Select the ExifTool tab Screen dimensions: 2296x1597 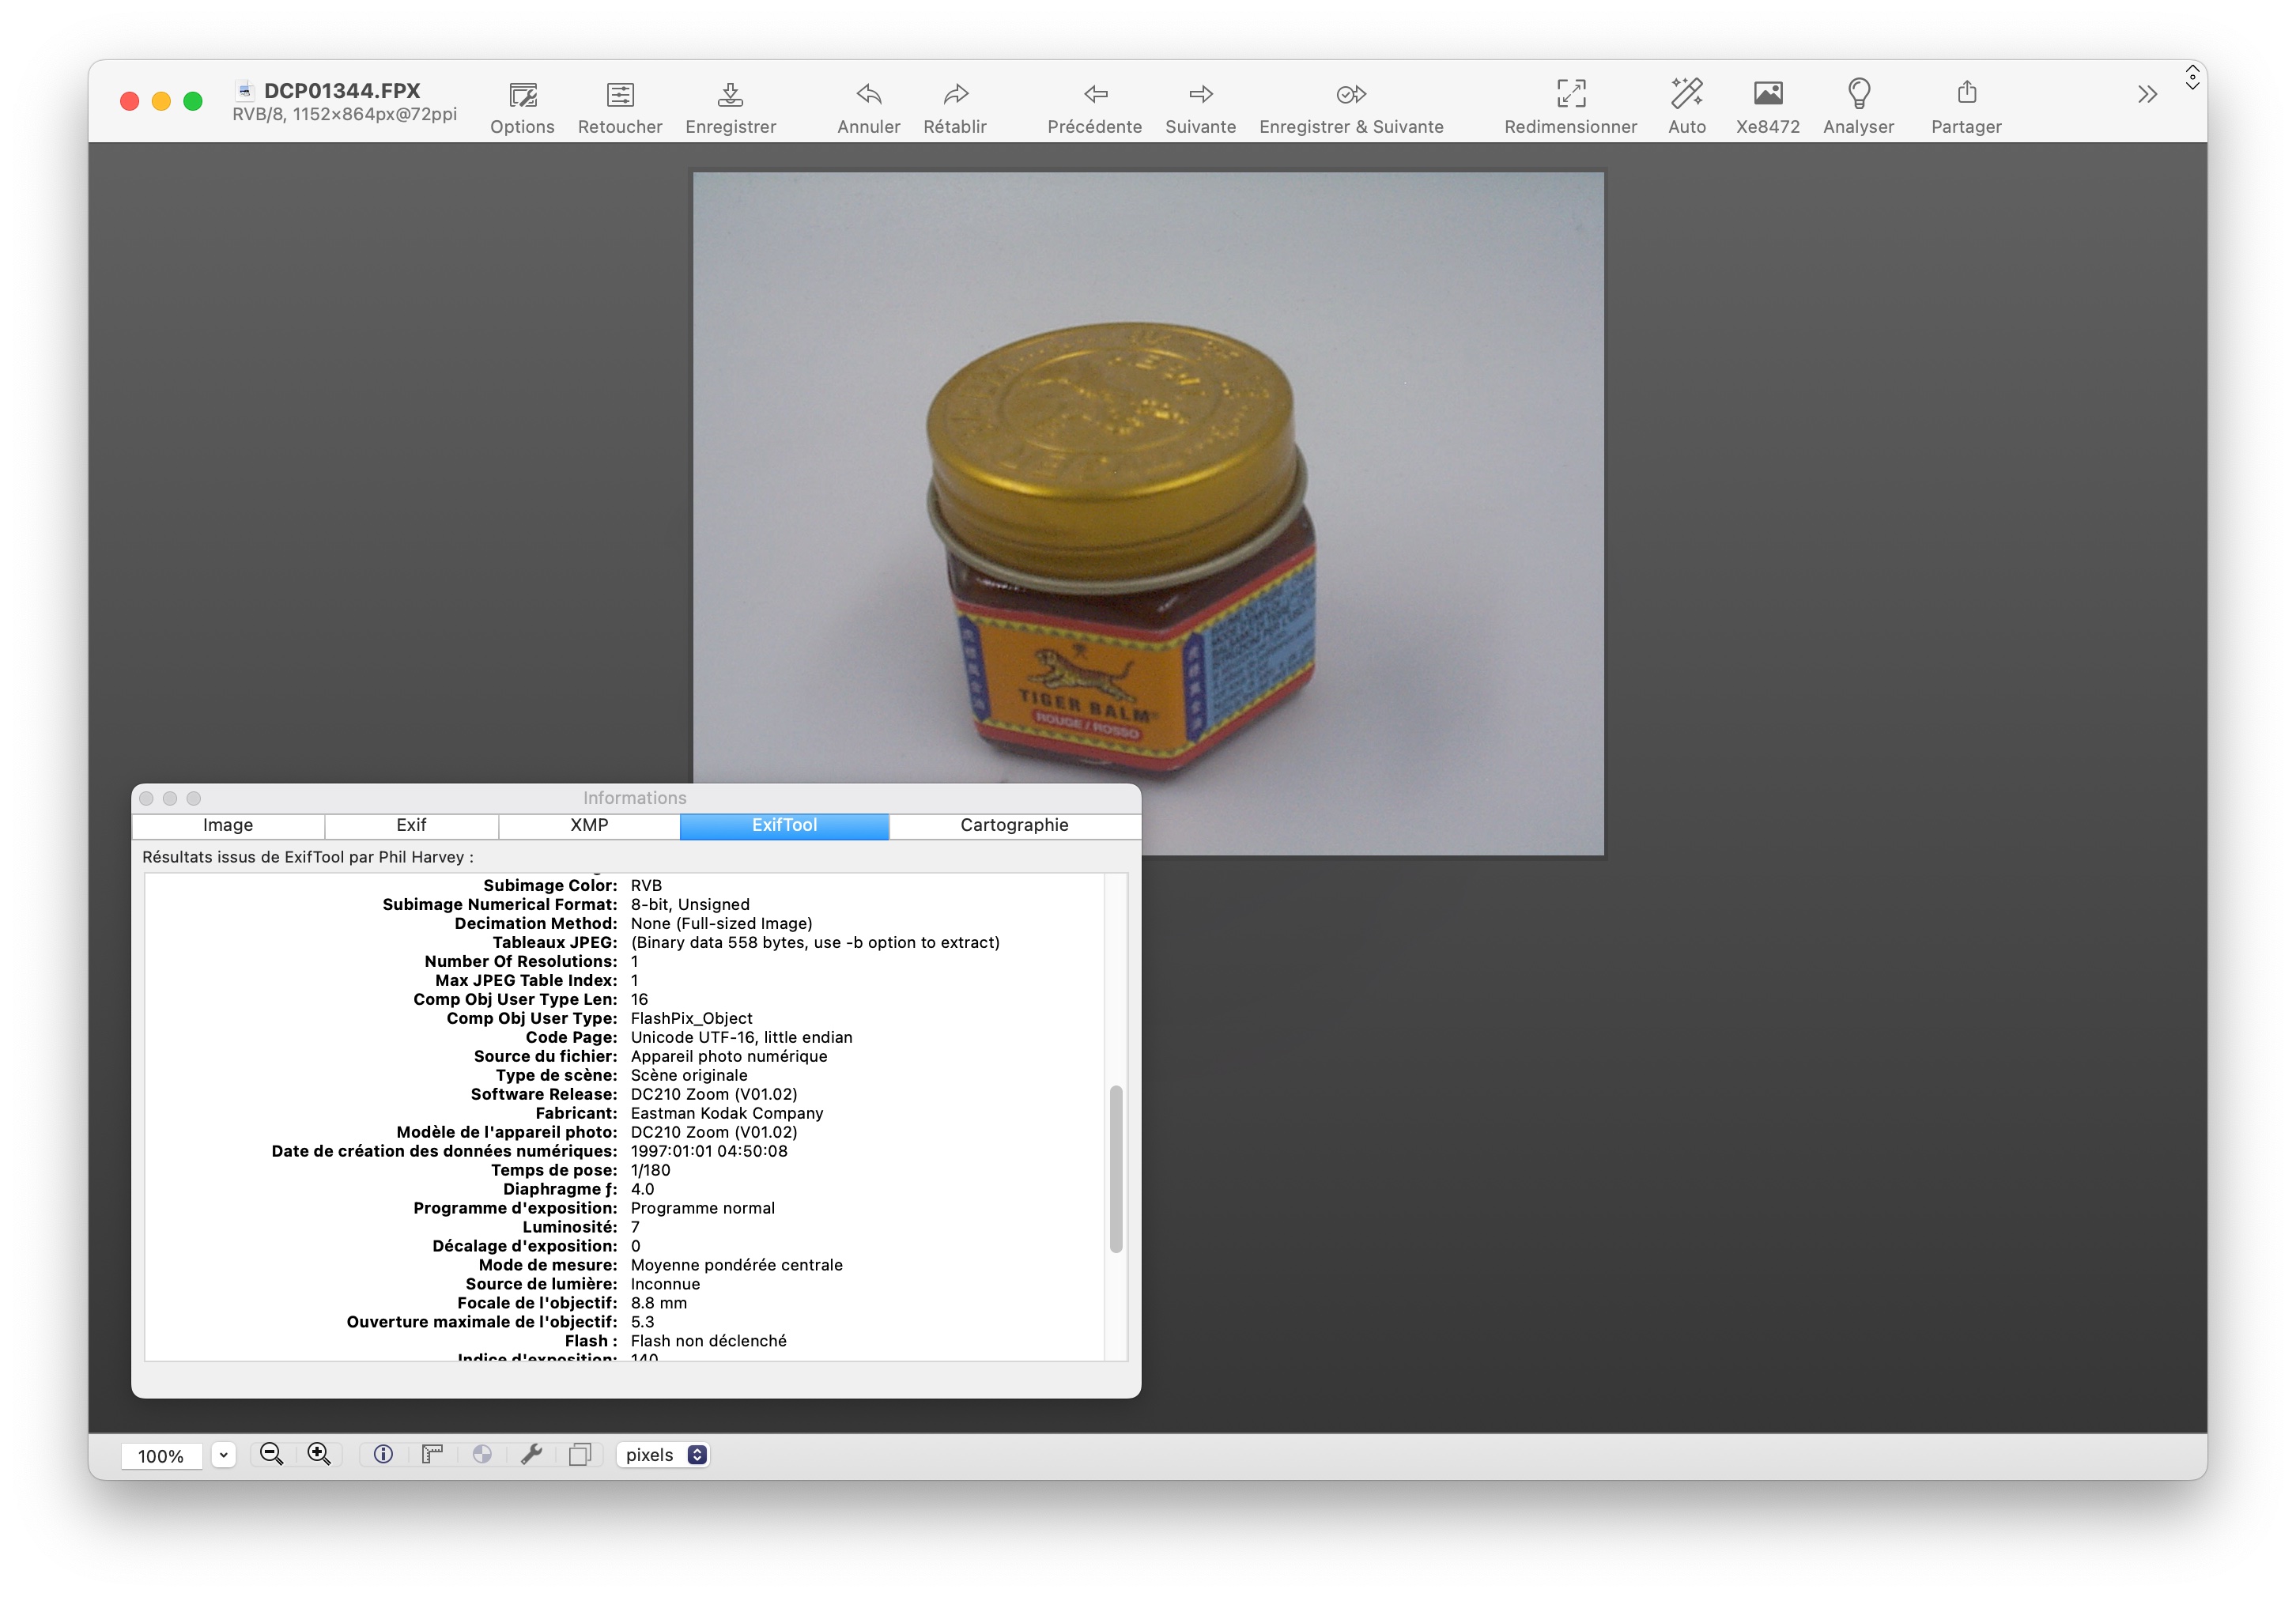pyautogui.click(x=784, y=825)
